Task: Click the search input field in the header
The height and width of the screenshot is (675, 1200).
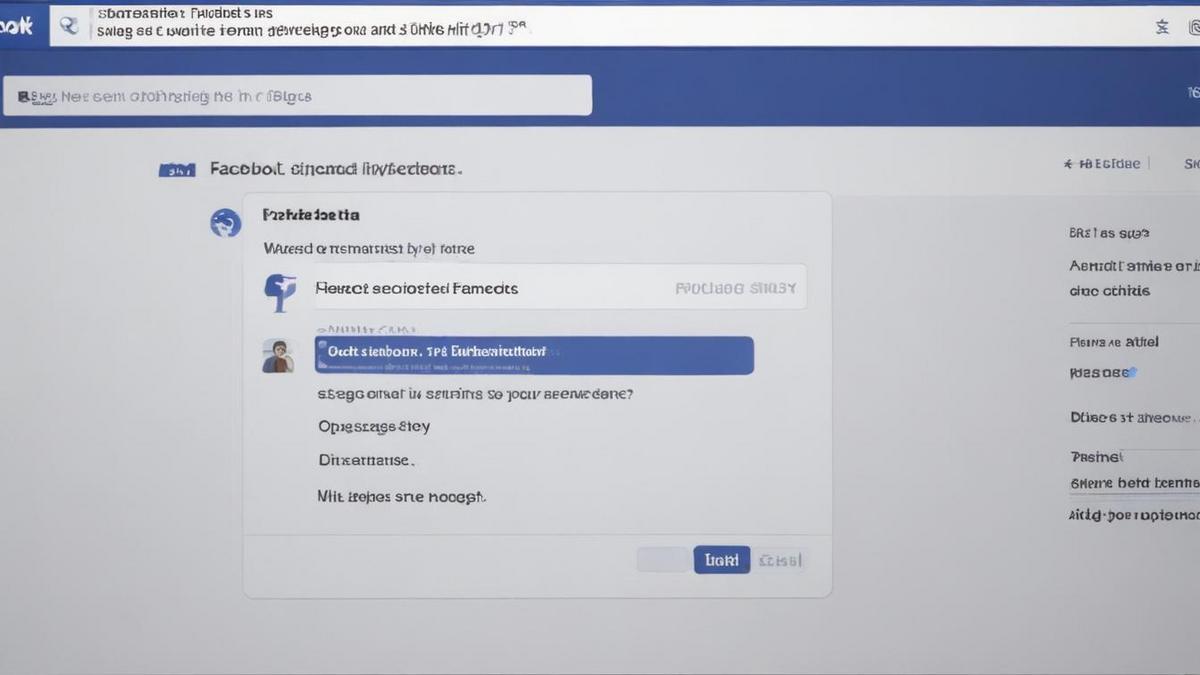Action: tap(298, 94)
